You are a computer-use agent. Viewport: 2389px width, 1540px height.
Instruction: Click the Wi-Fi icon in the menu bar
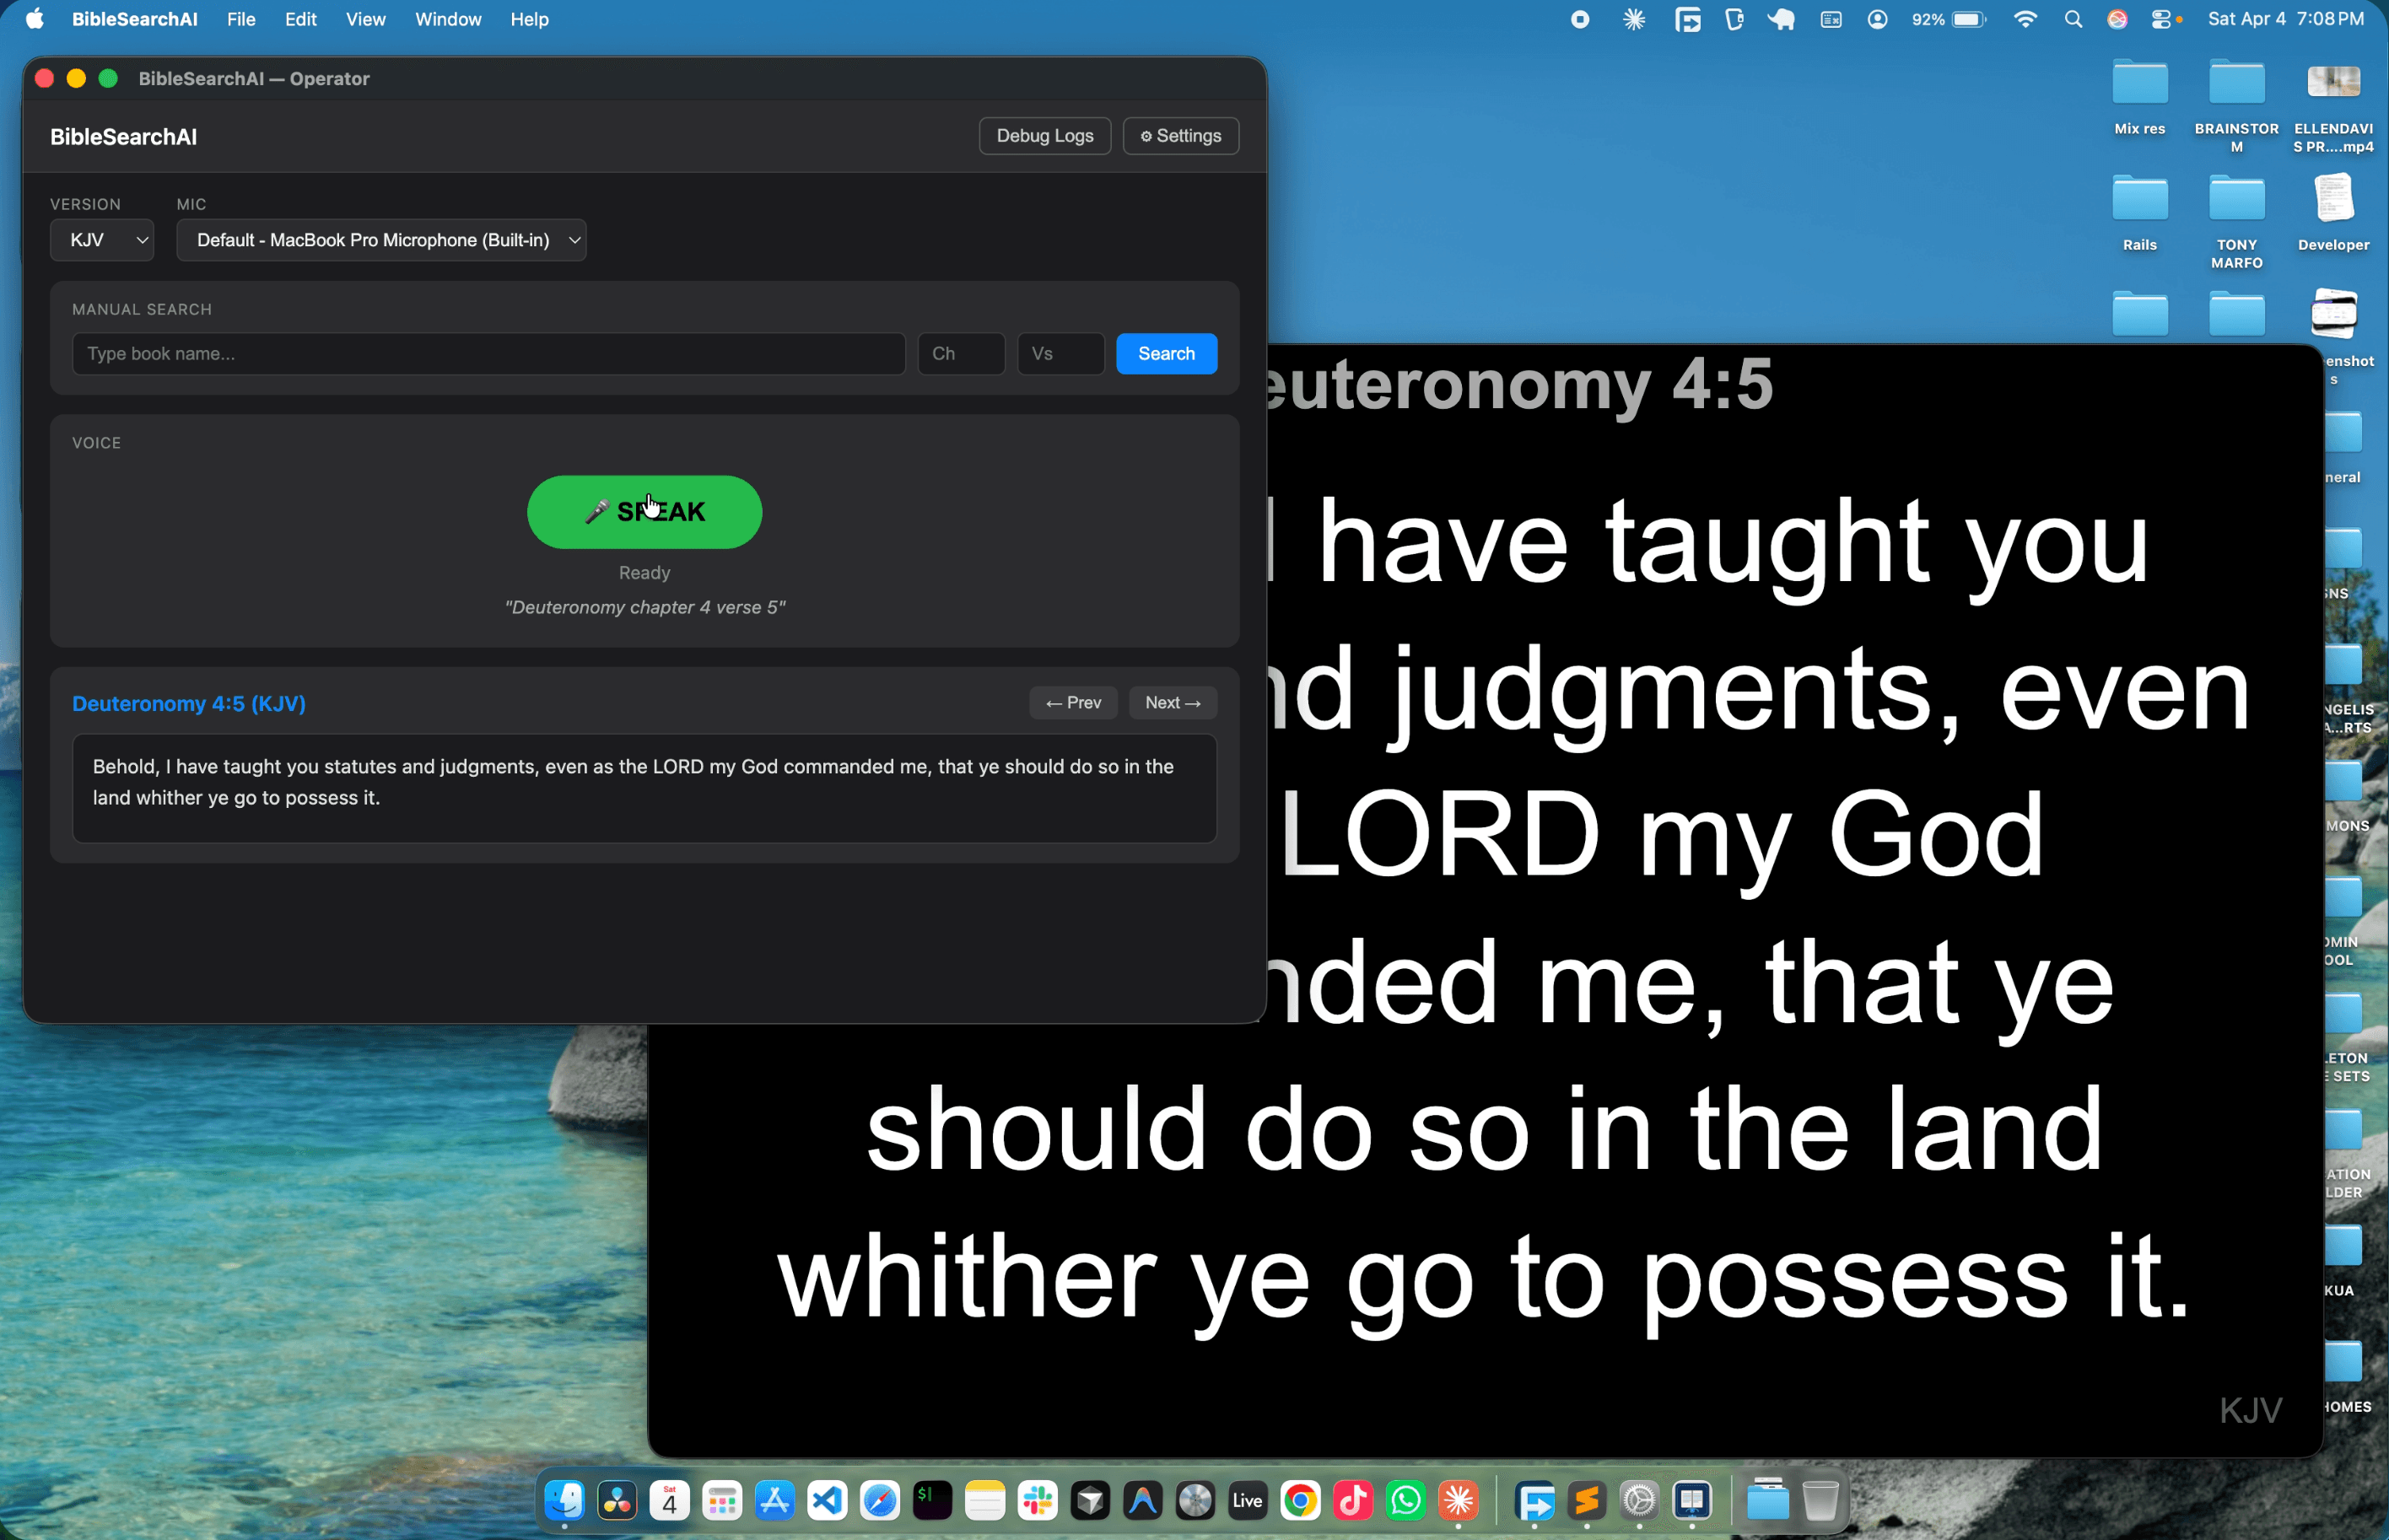(x=2025, y=19)
